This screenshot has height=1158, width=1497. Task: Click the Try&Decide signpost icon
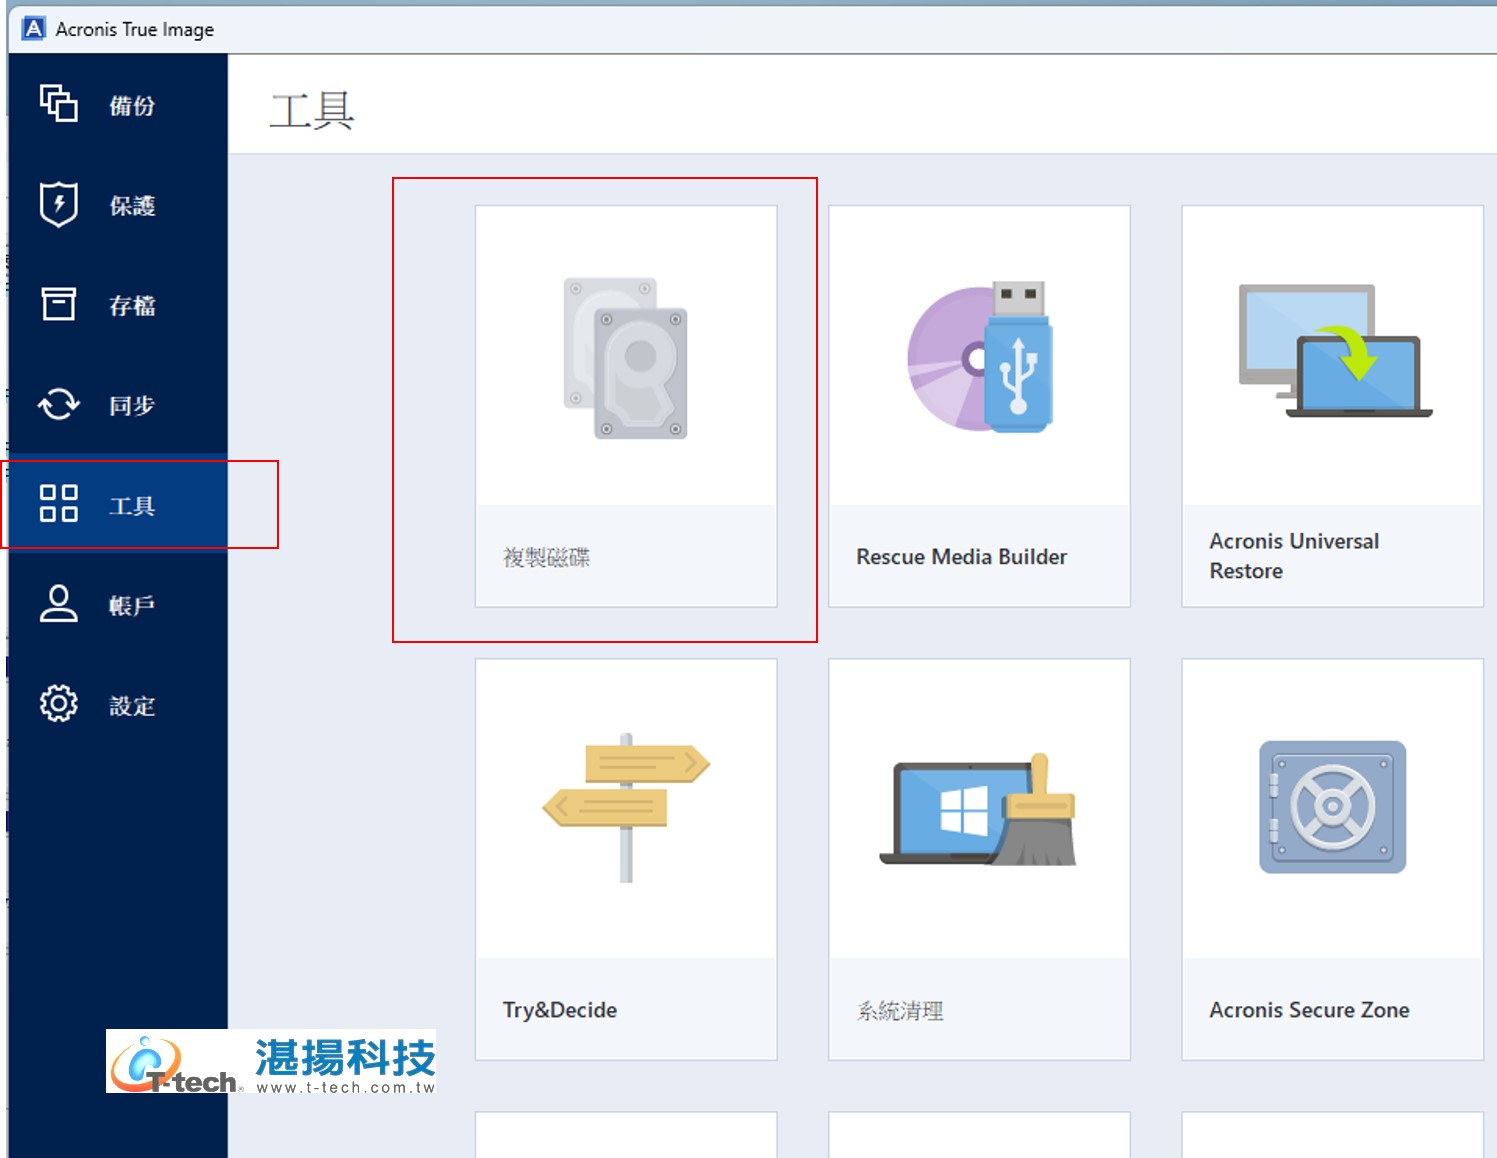coord(626,807)
